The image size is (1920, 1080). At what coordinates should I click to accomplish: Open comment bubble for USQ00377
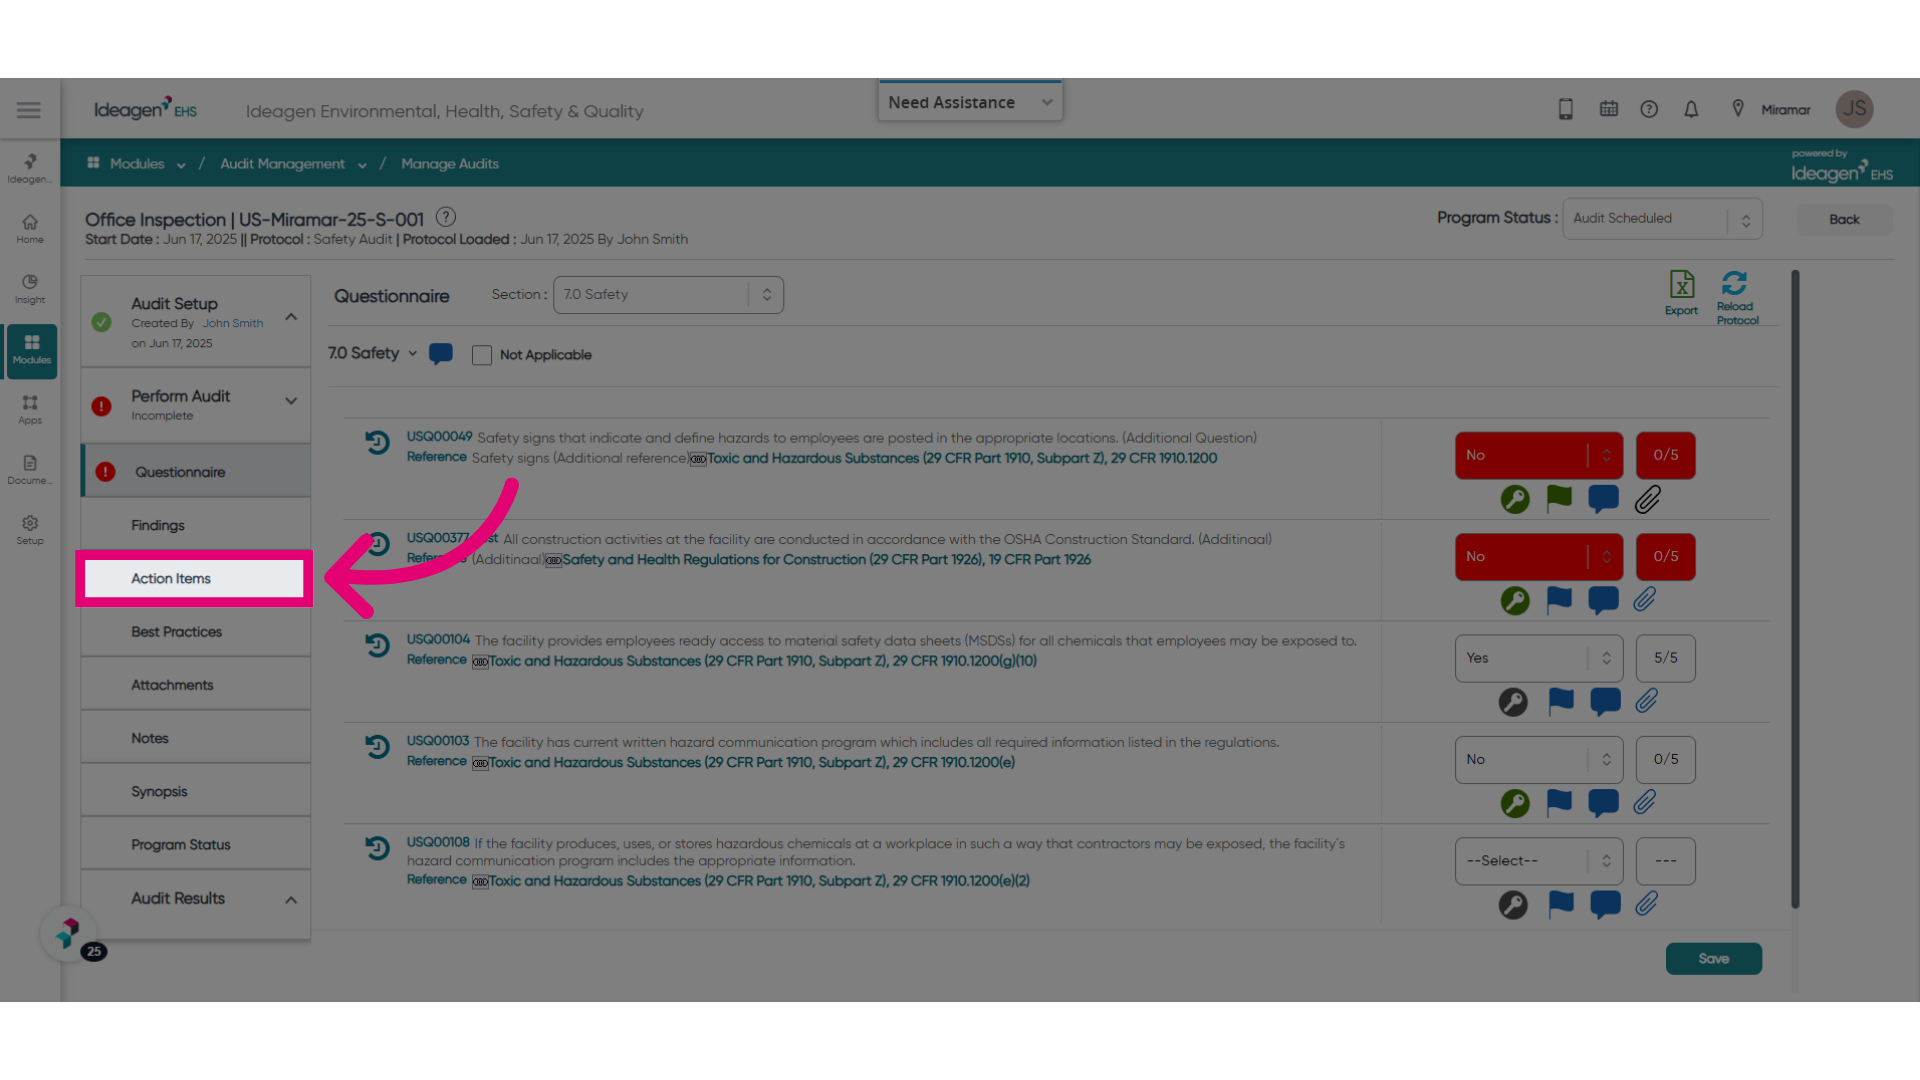pyautogui.click(x=1603, y=600)
